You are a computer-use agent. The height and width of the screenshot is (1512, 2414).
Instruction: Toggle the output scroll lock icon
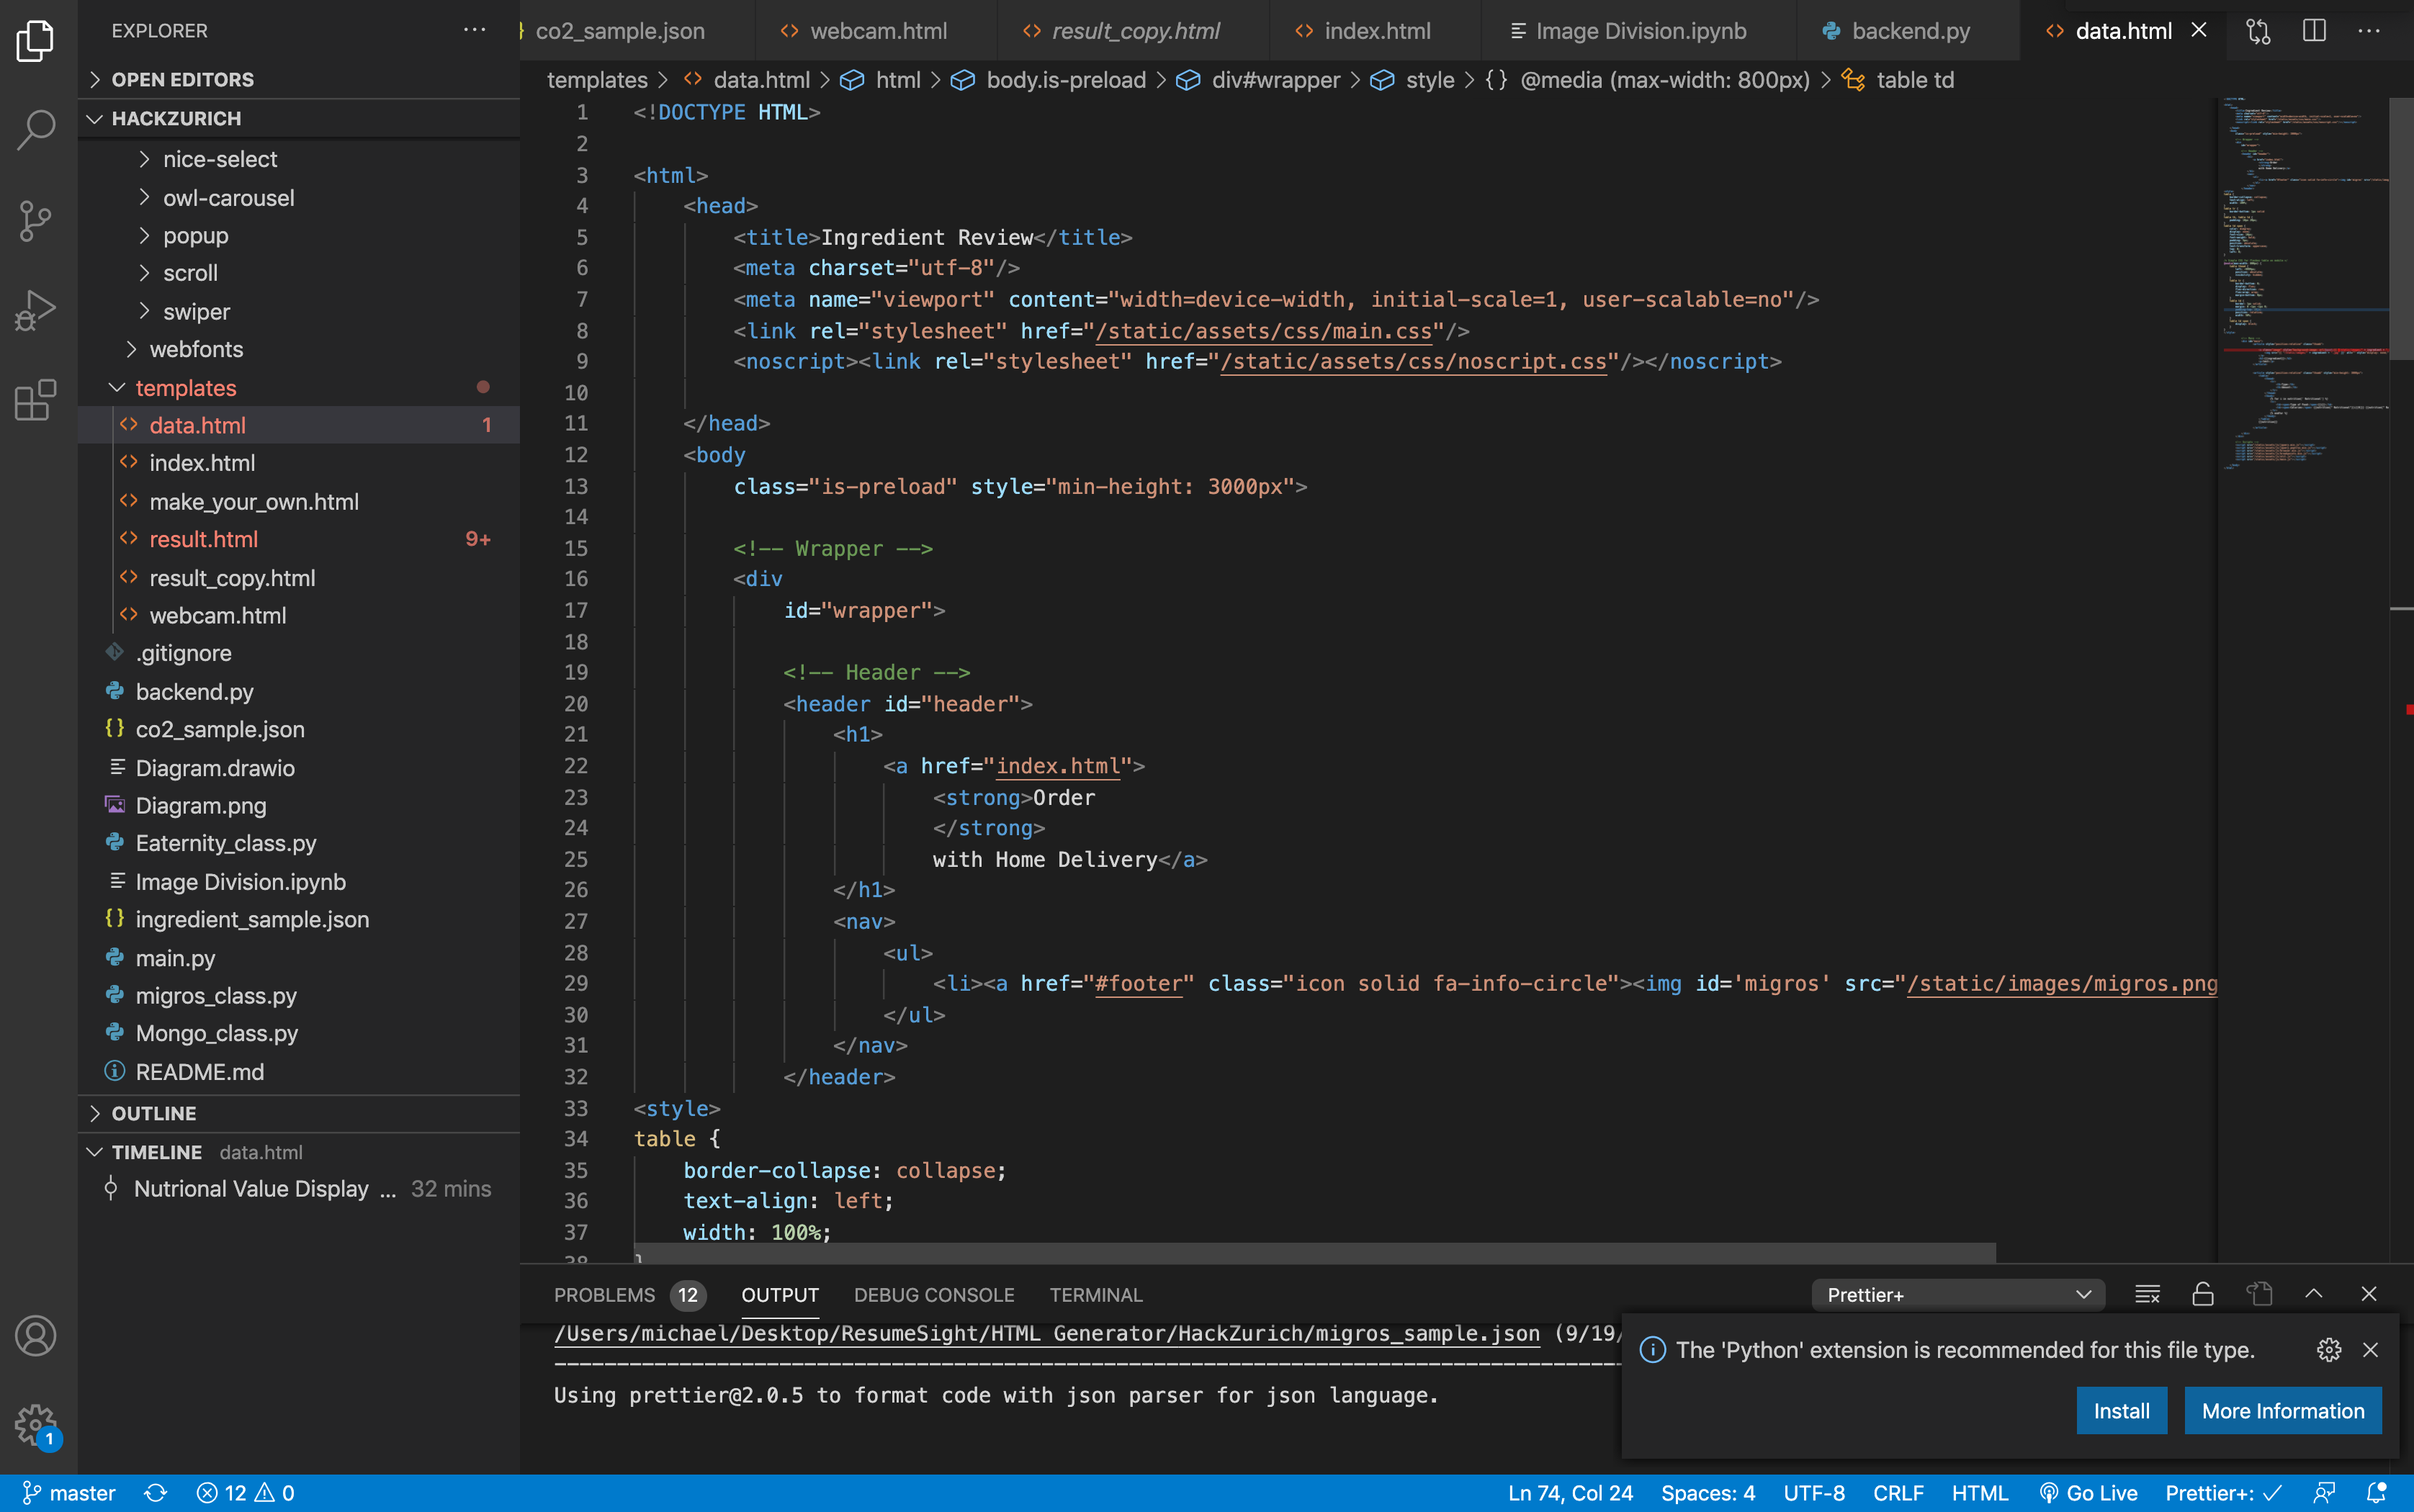(x=2203, y=1294)
